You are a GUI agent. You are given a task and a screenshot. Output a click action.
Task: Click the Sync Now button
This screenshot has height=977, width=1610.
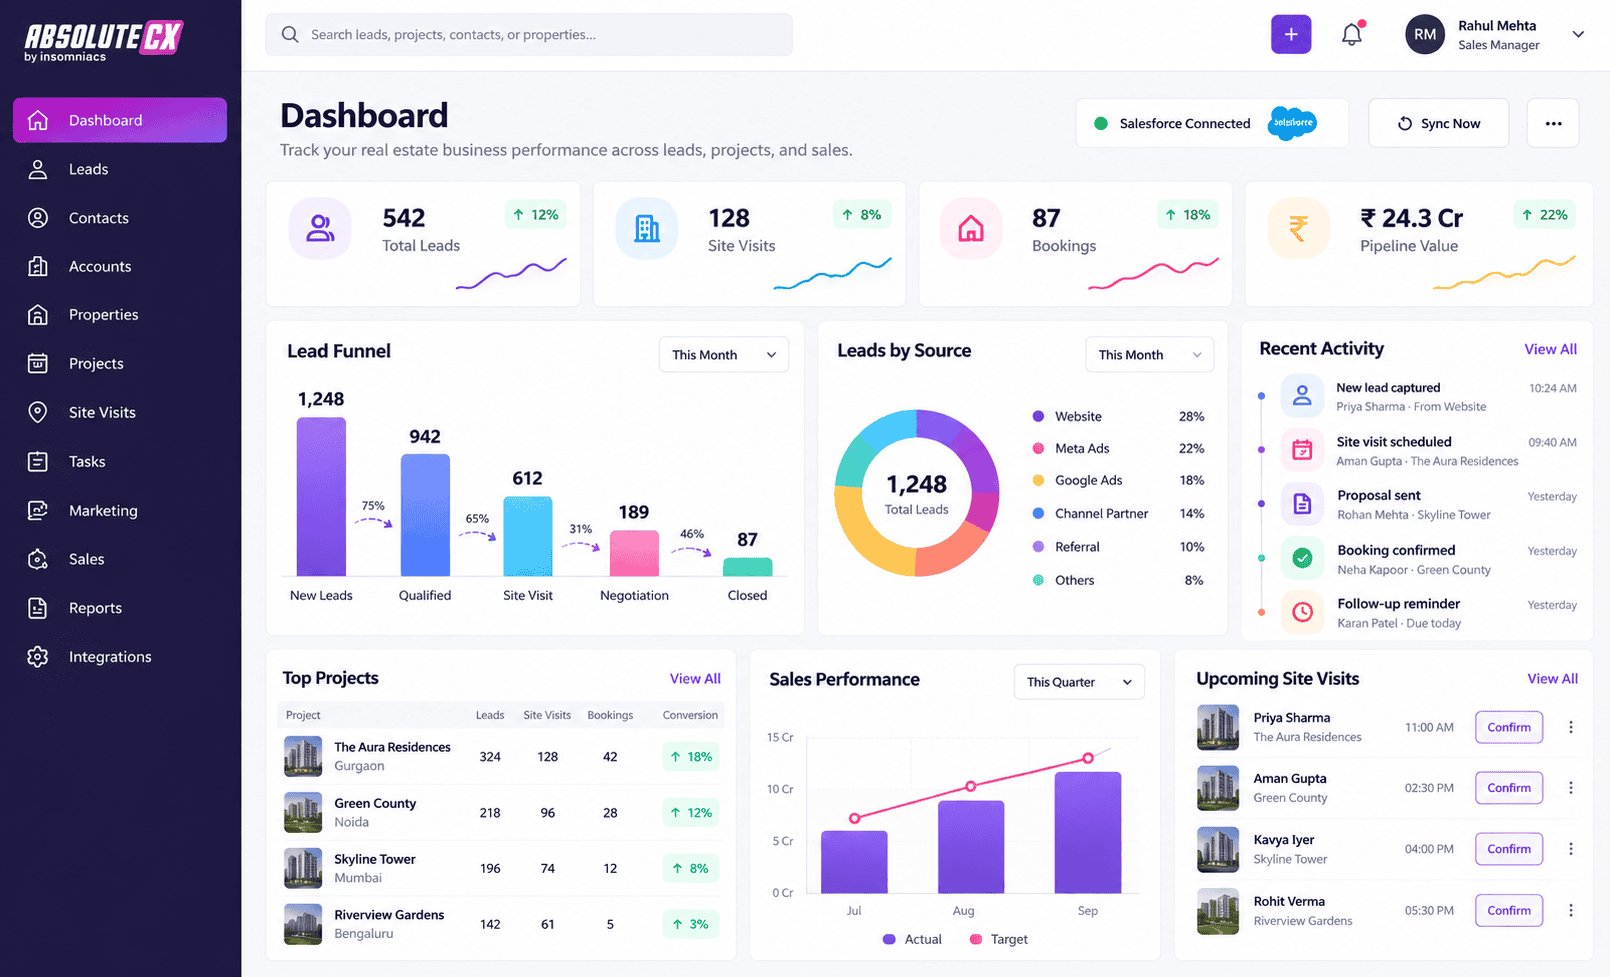tap(1438, 123)
